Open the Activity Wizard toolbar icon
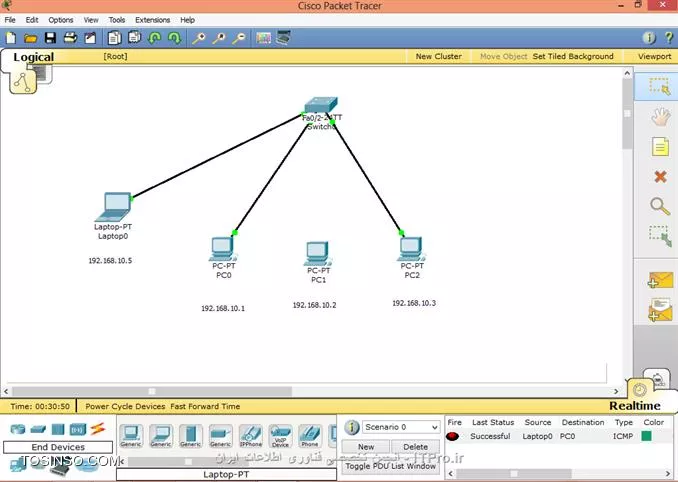The width and height of the screenshot is (678, 482). point(90,38)
